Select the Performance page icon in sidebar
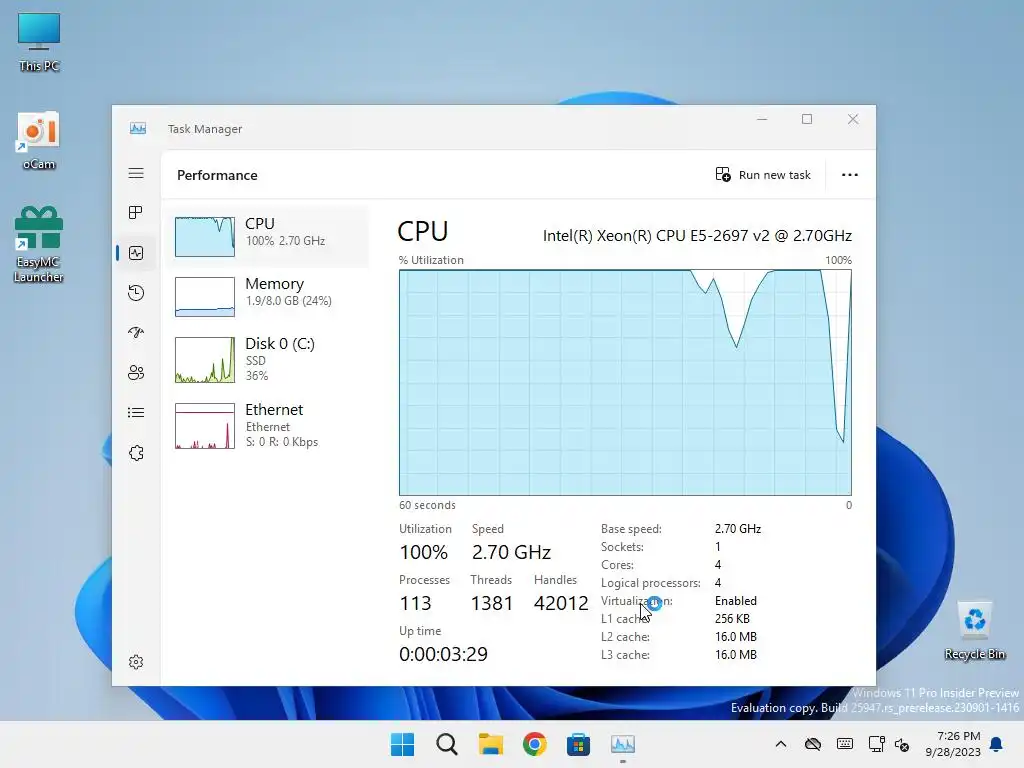 pos(136,253)
